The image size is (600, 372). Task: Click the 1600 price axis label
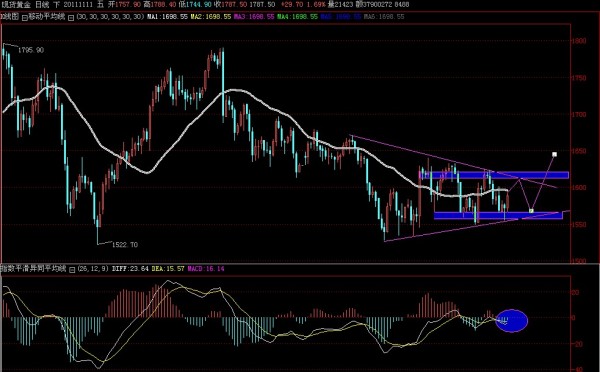579,188
